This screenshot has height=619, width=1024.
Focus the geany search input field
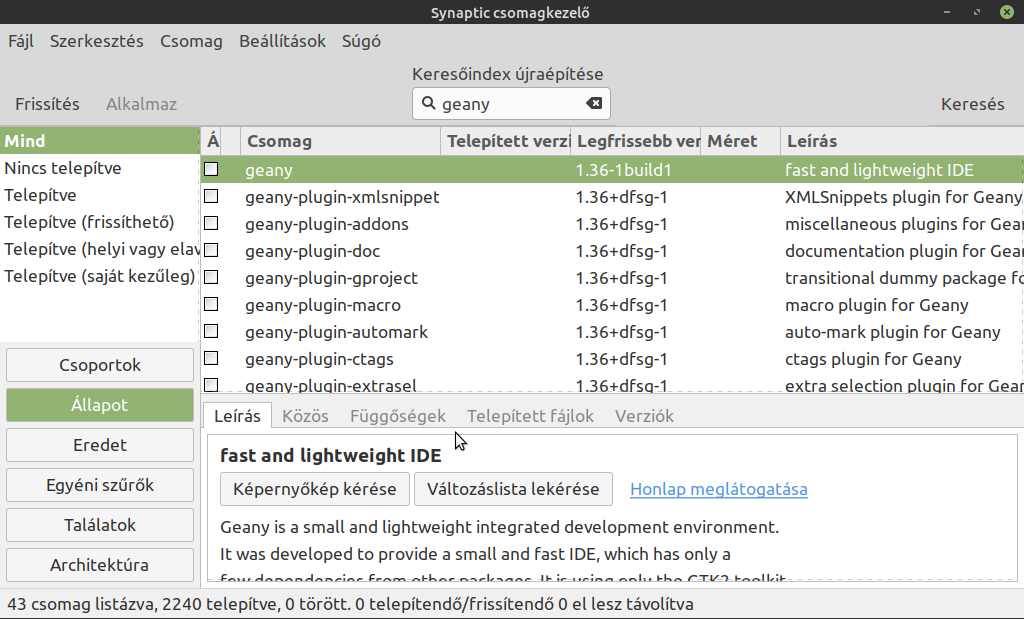coord(511,104)
